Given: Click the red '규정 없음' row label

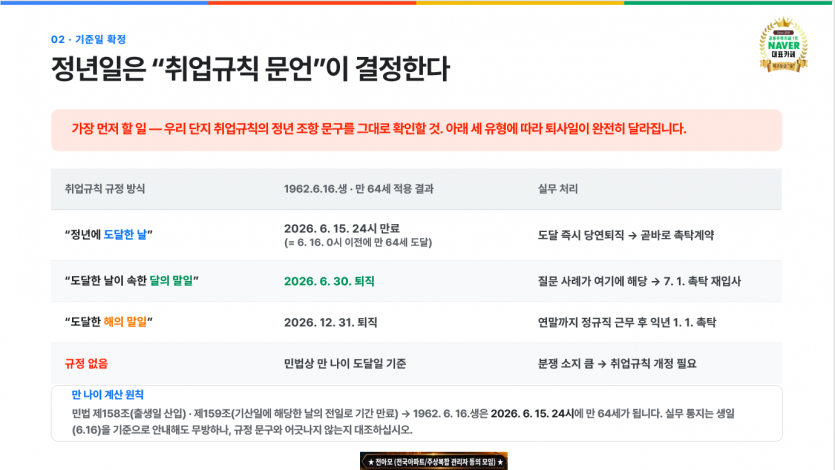Looking at the screenshot, I should pos(86,364).
